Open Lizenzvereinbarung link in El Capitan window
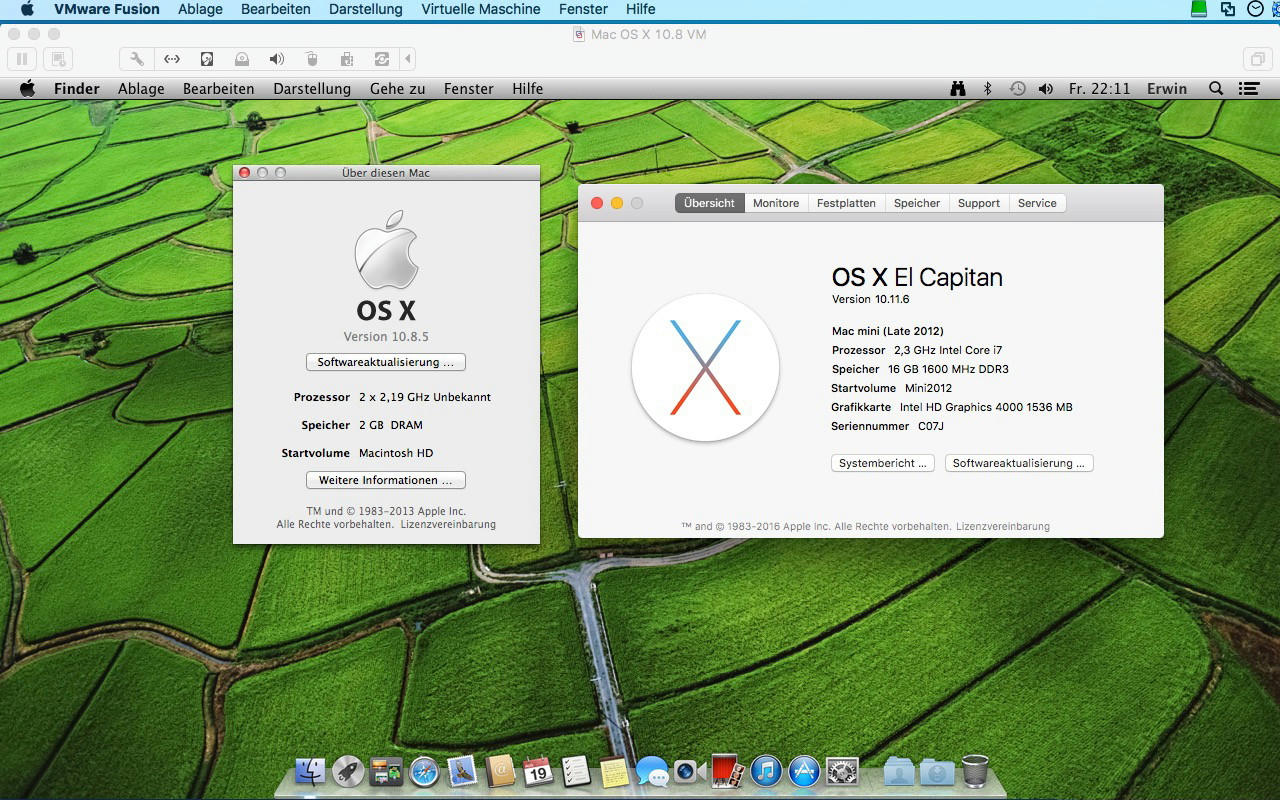The height and width of the screenshot is (800, 1280). click(x=1003, y=526)
